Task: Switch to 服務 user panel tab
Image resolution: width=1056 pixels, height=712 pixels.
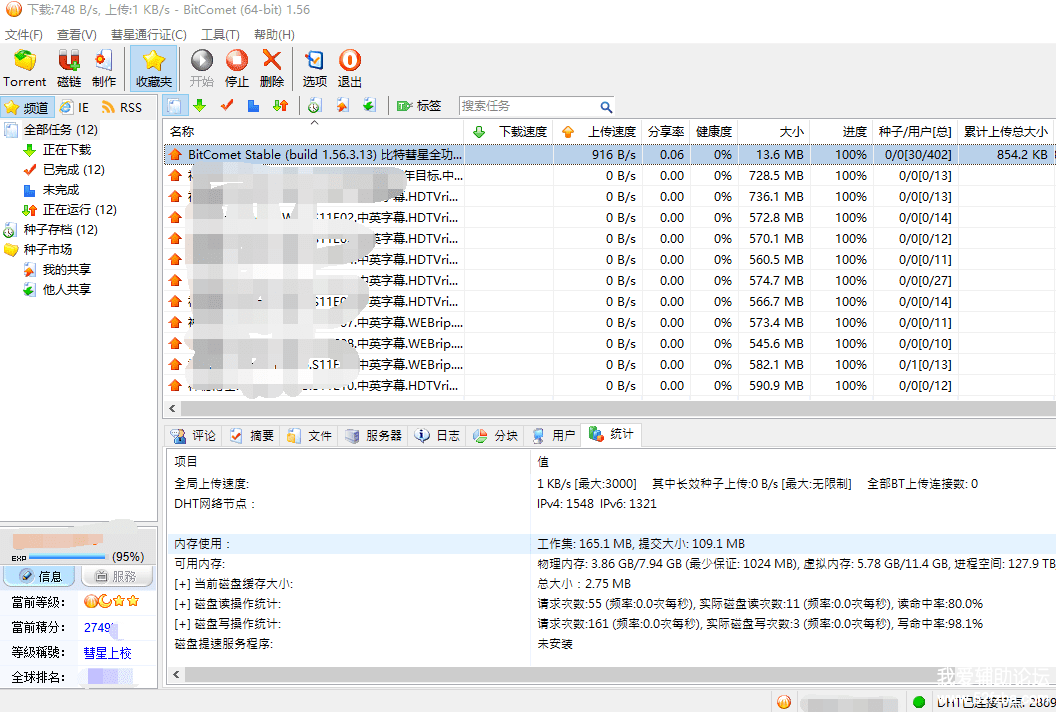Action: tap(117, 577)
